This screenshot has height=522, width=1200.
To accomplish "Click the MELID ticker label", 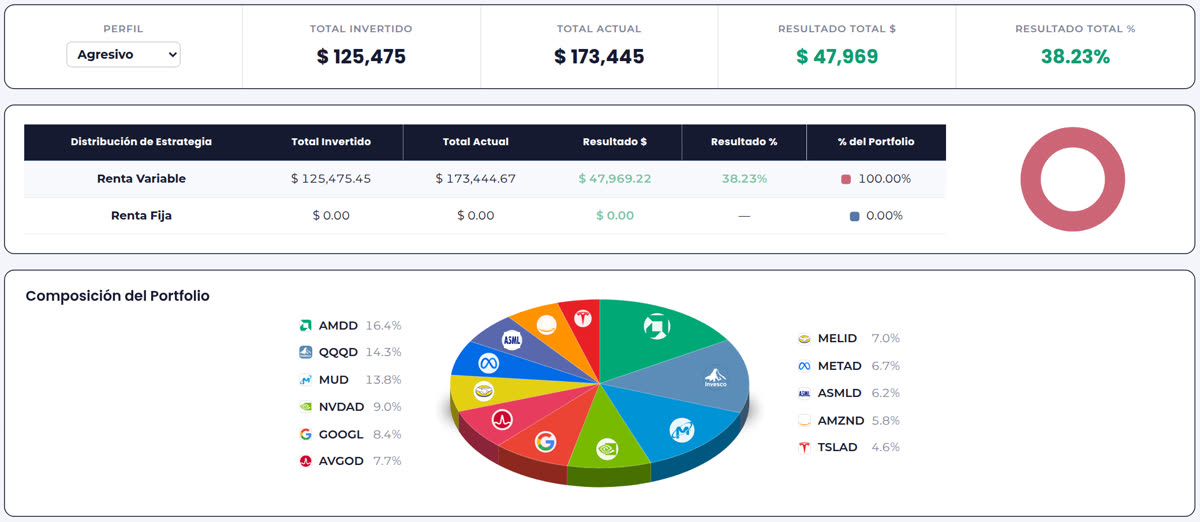I will 839,339.
